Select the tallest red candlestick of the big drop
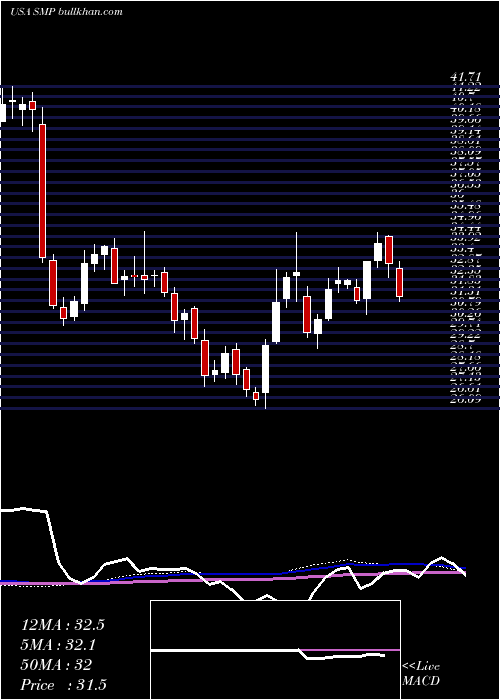The height and width of the screenshot is (700, 500). coord(42,191)
